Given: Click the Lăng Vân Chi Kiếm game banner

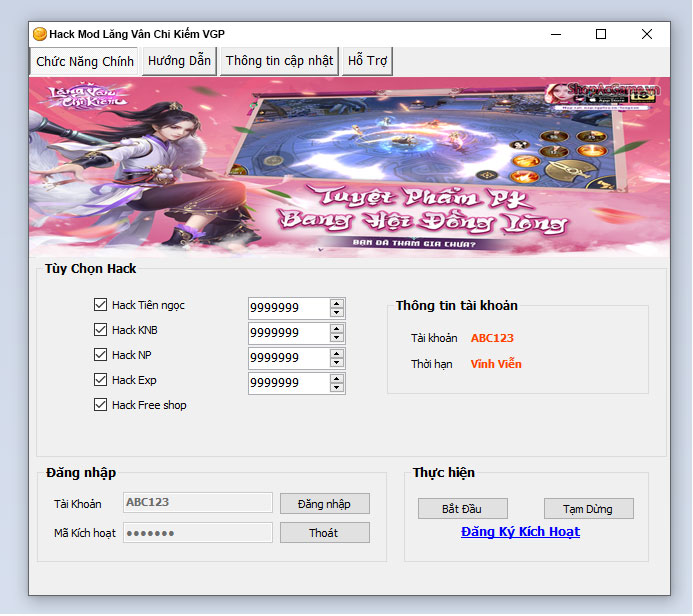Looking at the screenshot, I should coord(349,167).
